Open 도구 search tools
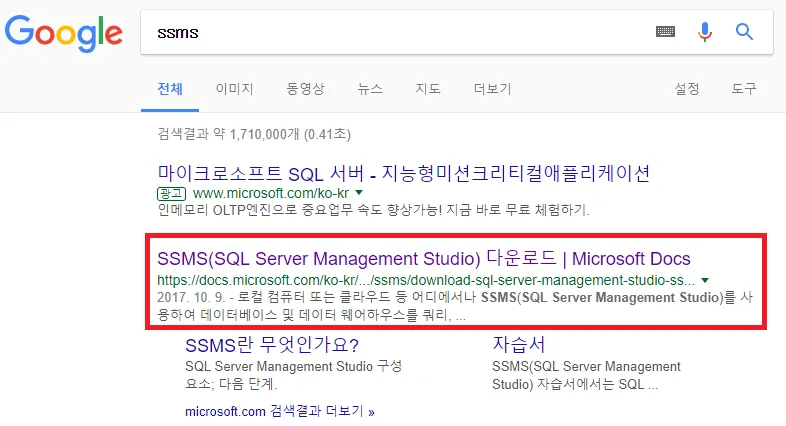This screenshot has width=786, height=426. 744,89
